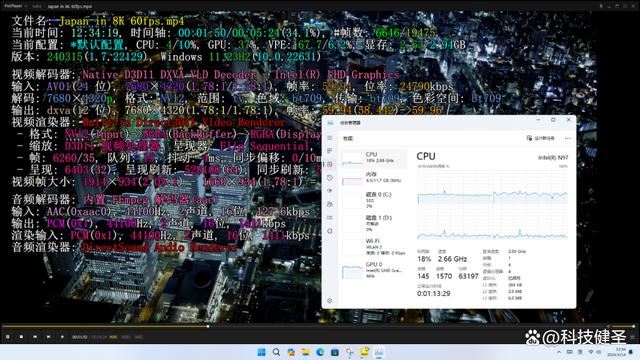The image size is (640, 360).
Task: Open App history in Task Manager sidebar
Action: click(330, 178)
